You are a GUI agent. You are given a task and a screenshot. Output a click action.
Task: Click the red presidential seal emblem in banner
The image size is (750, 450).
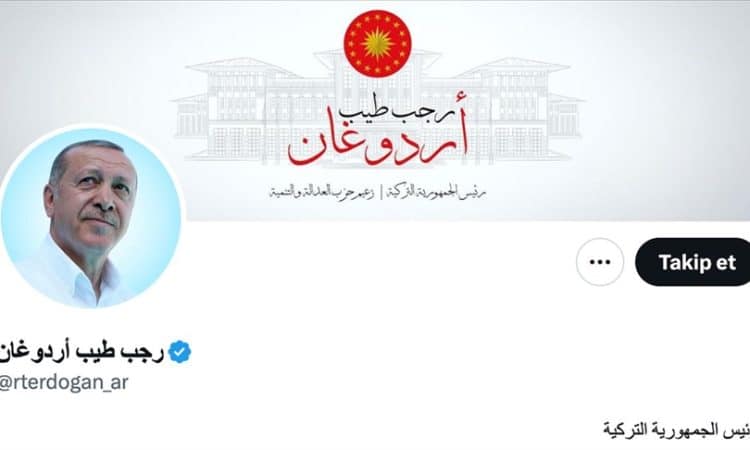point(377,44)
